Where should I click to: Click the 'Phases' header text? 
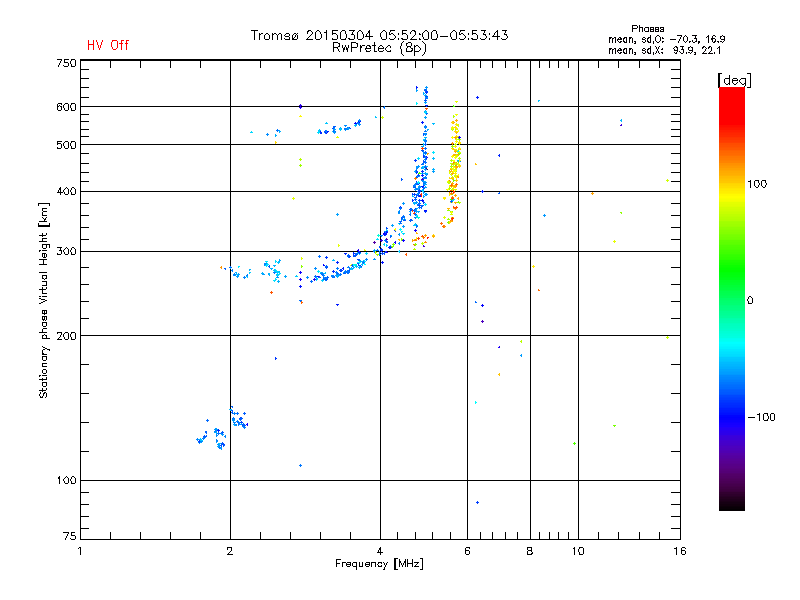coord(647,29)
